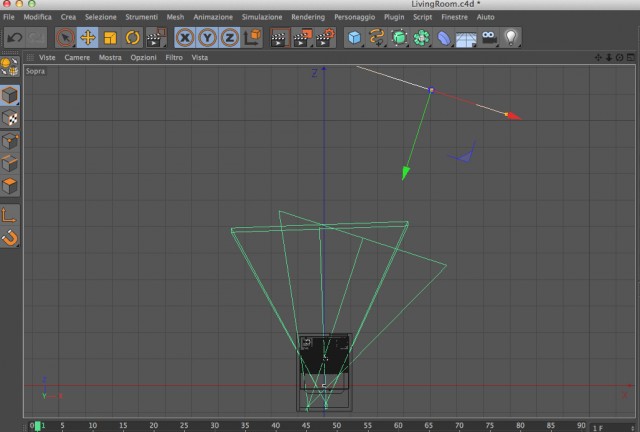Open render settings clapperboard with gear
The height and width of the screenshot is (432, 640).
(325, 38)
